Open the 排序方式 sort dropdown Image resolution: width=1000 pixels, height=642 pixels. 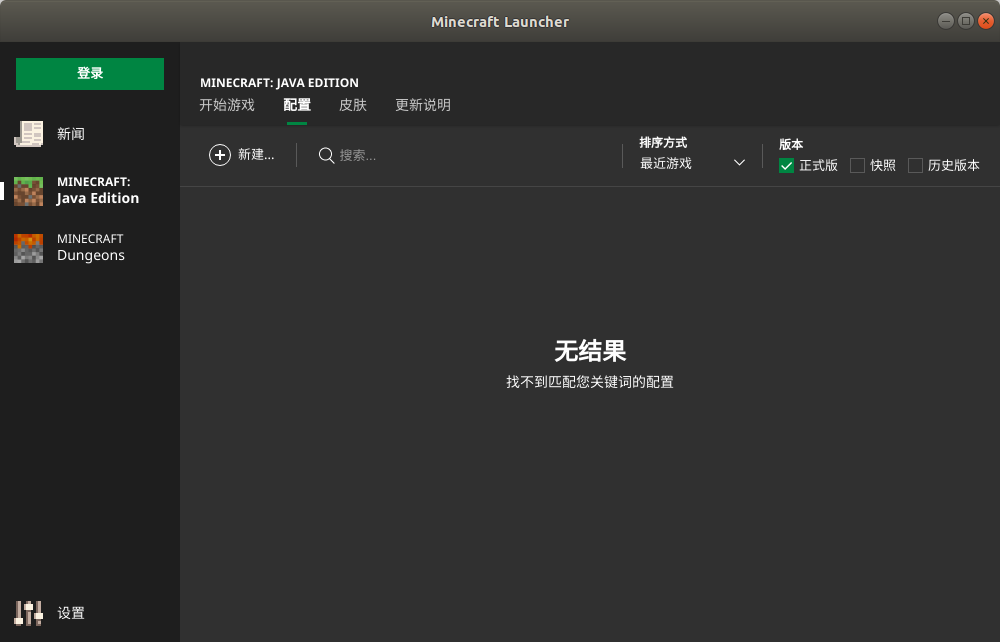click(693, 163)
